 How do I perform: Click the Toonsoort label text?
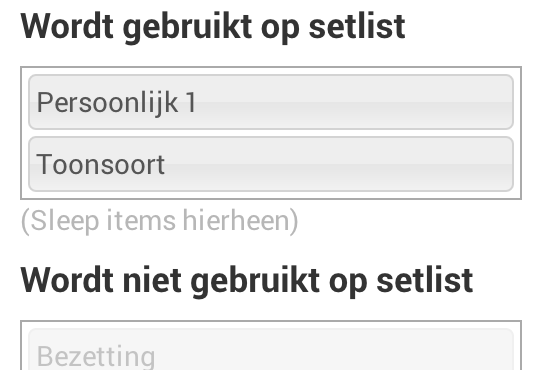(x=101, y=165)
